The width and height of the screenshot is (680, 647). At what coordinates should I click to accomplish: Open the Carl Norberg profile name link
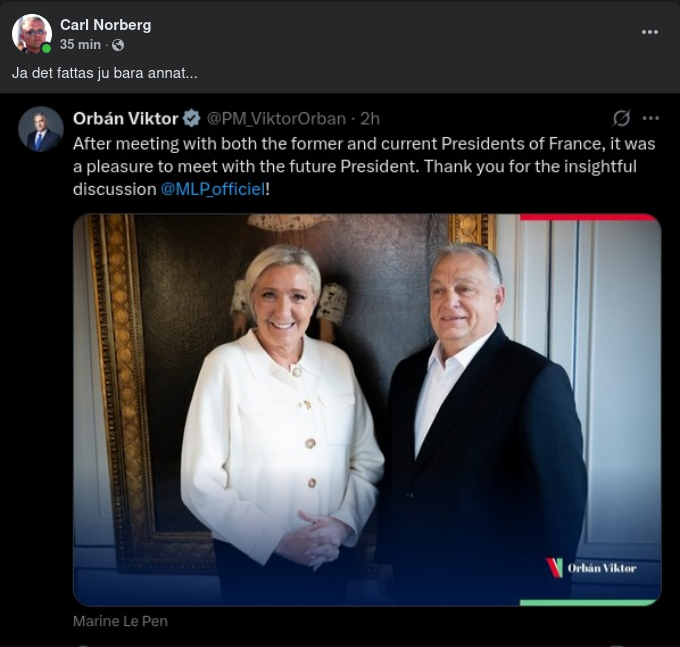105,24
